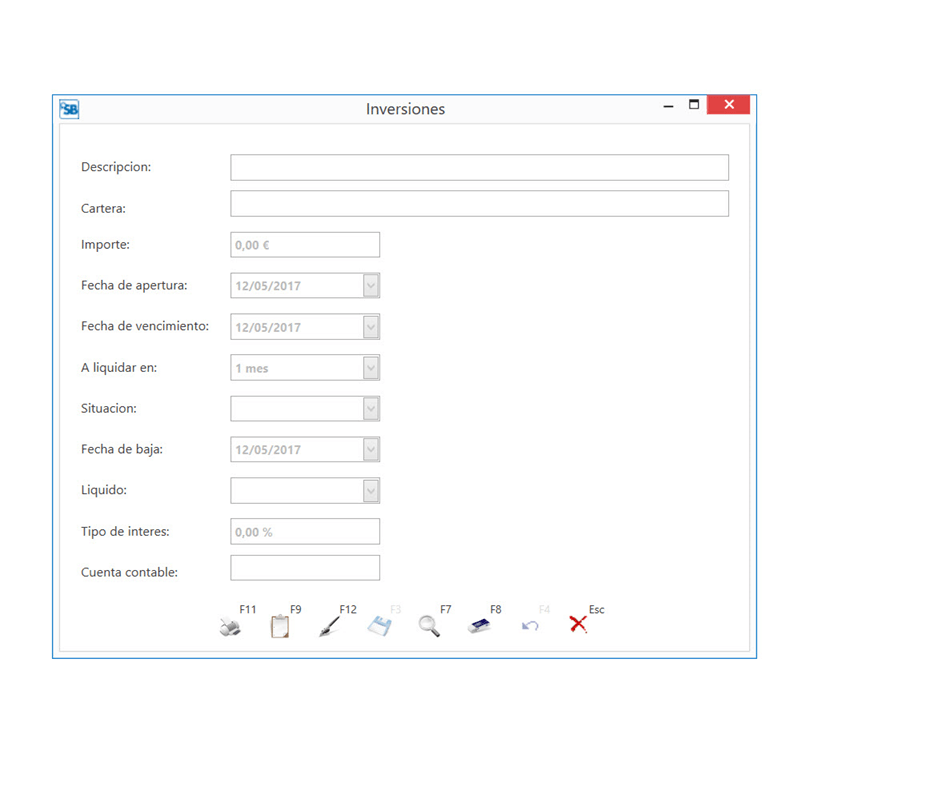Open the Fecha de baja date dropdown

tap(371, 450)
